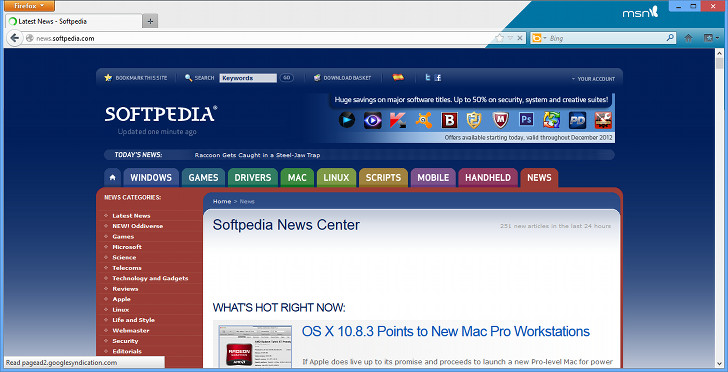
Task: Click Bookmark This Site link
Action: tap(136, 78)
